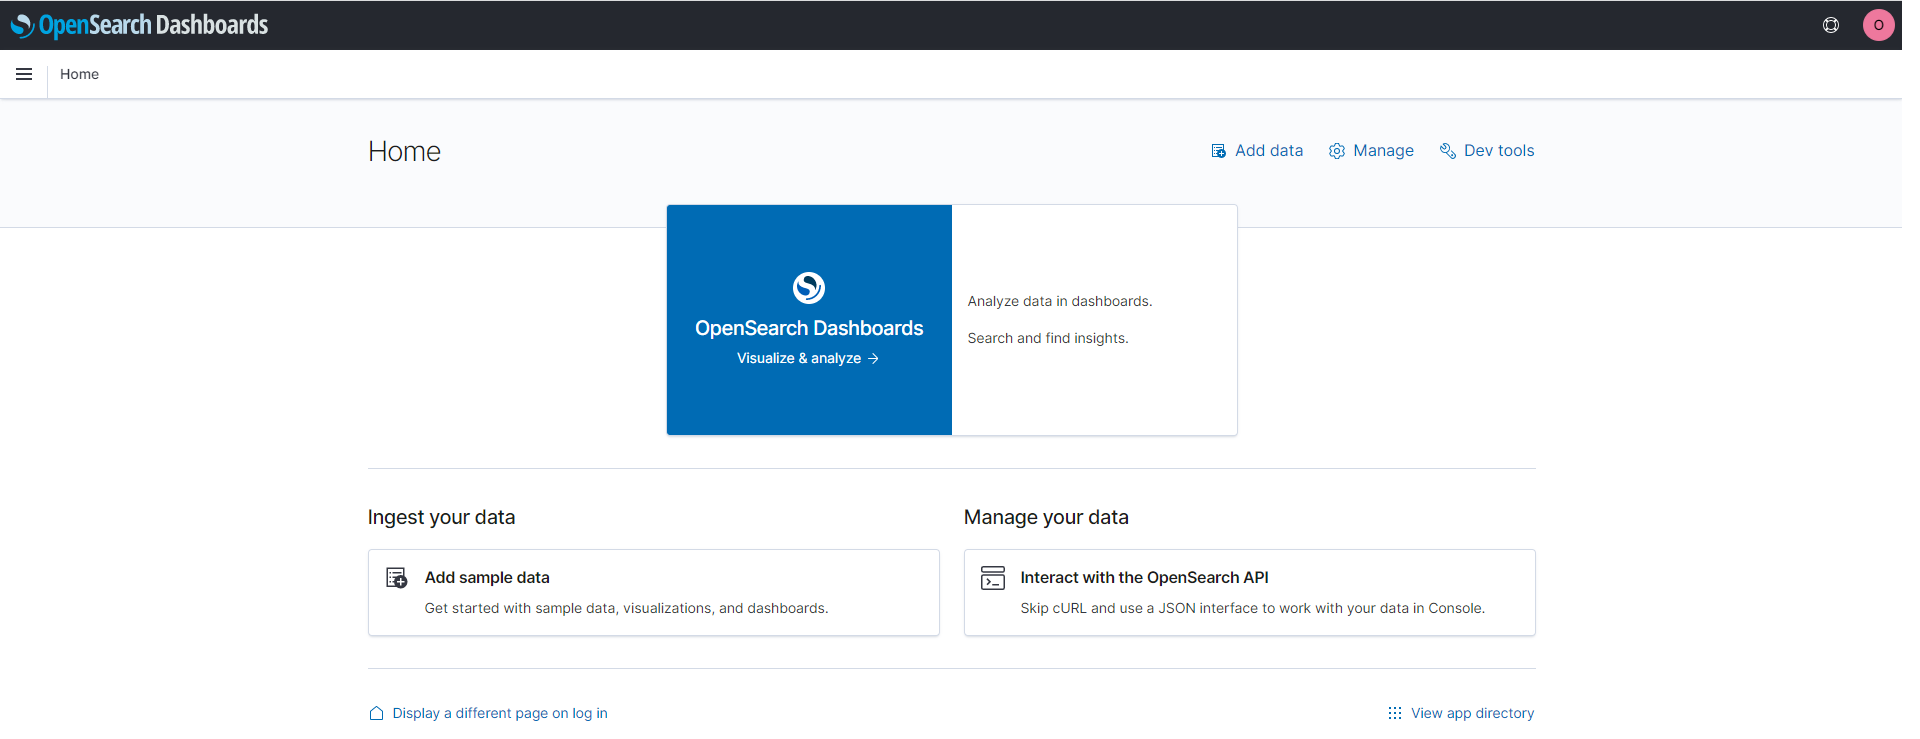Click the app directory grid icon
Image resolution: width=1920 pixels, height=739 pixels.
[x=1395, y=713]
